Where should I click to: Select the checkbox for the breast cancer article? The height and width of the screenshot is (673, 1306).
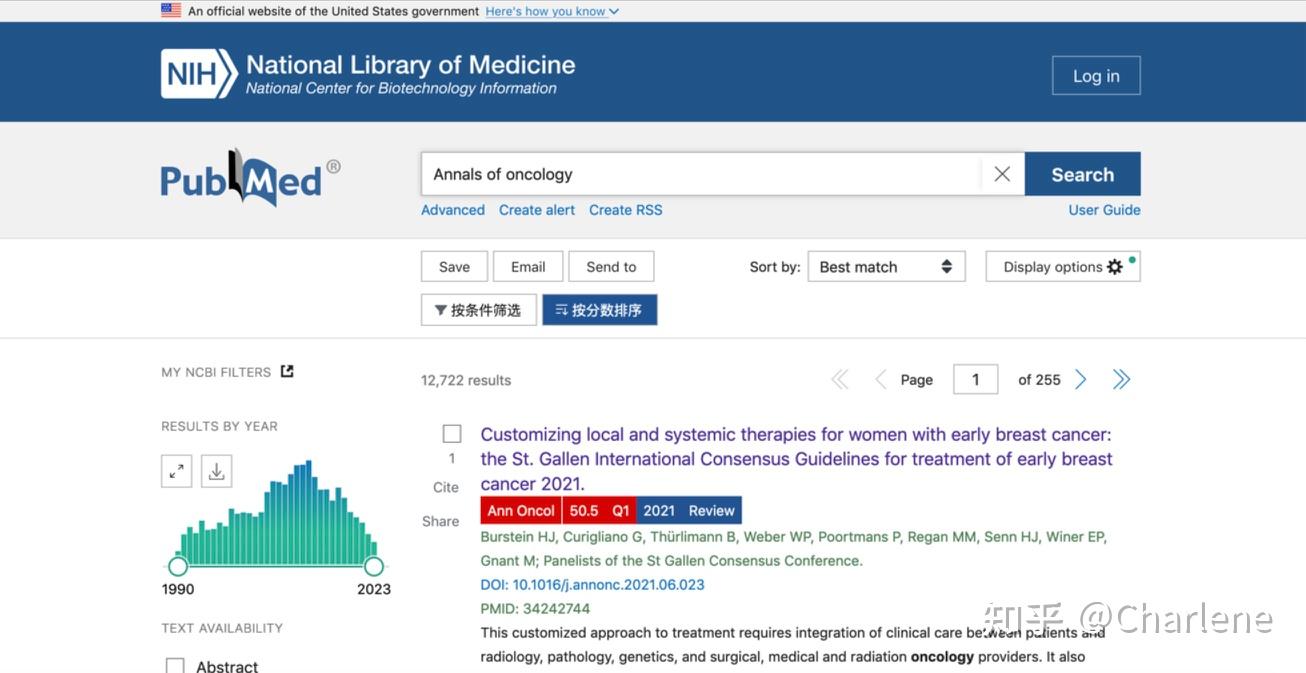(x=451, y=433)
